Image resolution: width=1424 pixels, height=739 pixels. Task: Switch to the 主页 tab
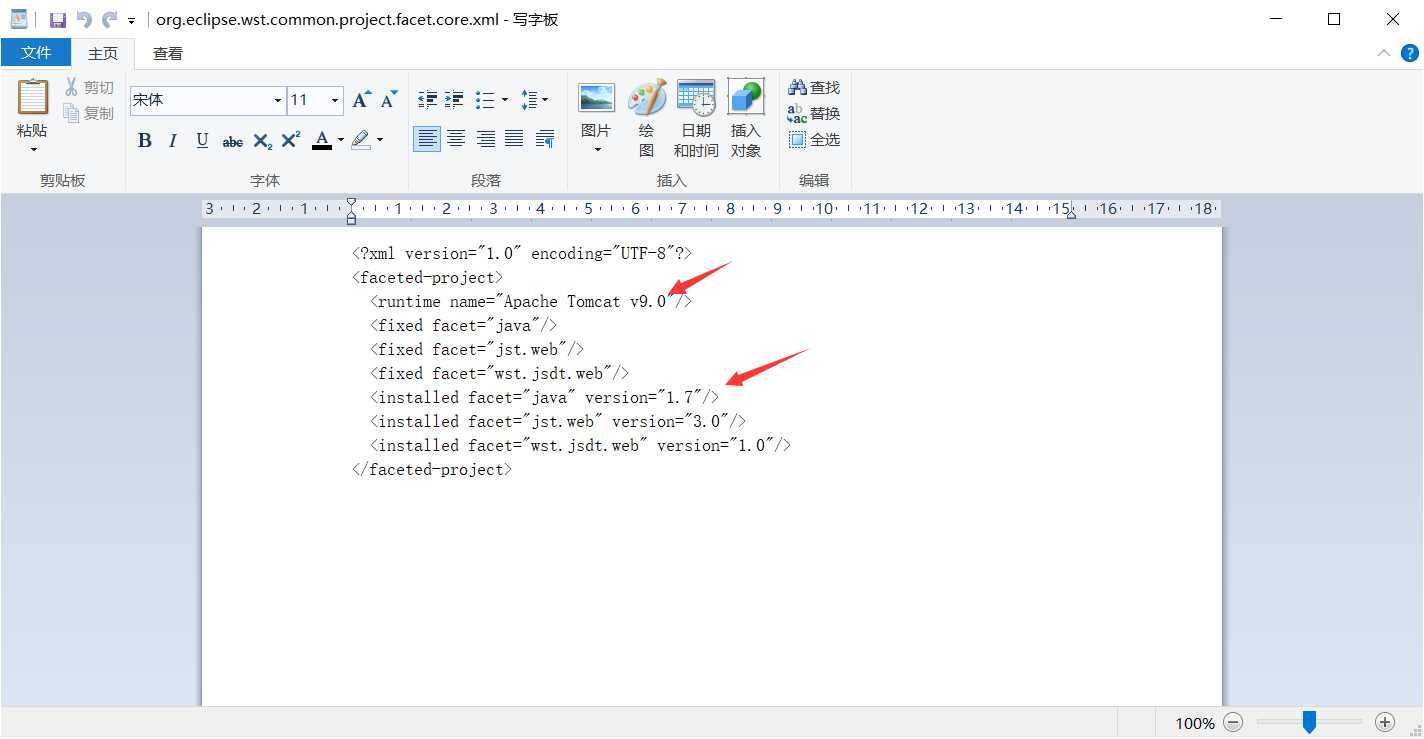pos(103,53)
